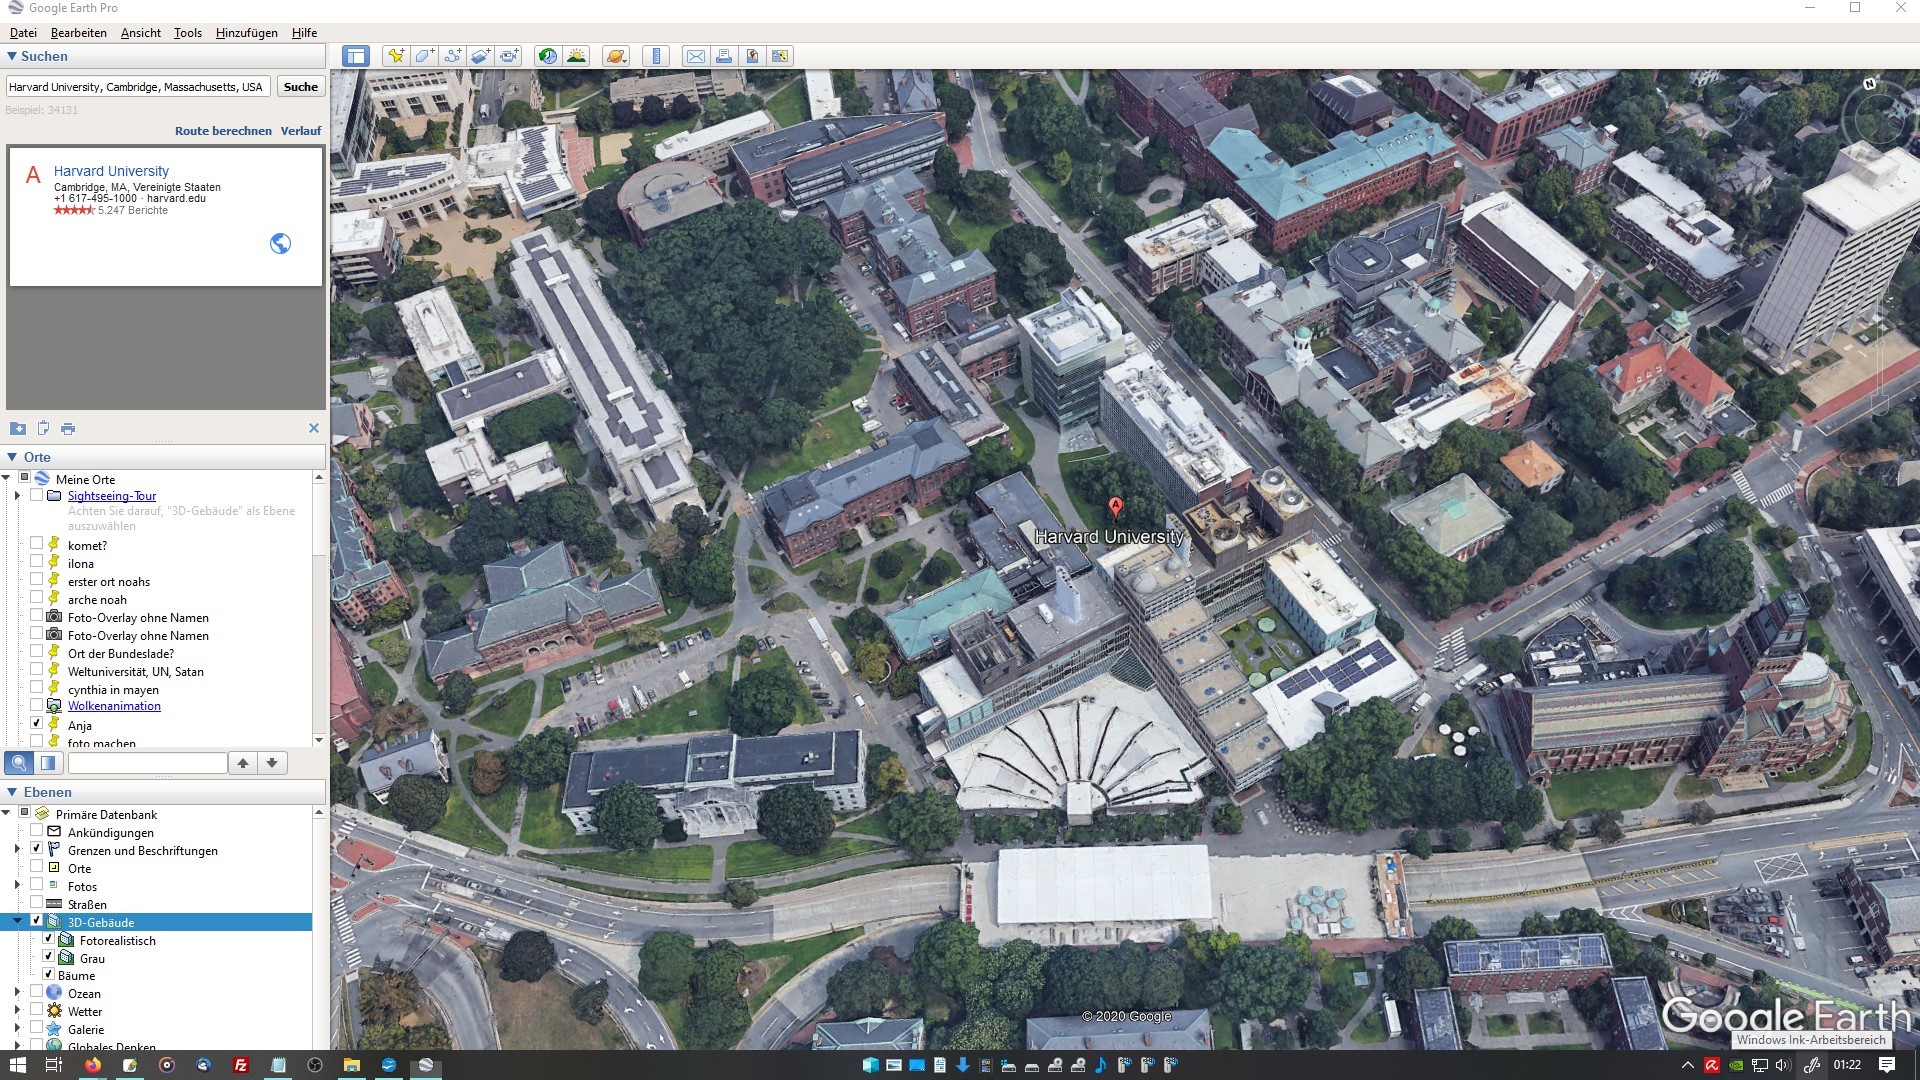
Task: Open FileZilla from the taskbar
Action: pyautogui.click(x=241, y=1065)
